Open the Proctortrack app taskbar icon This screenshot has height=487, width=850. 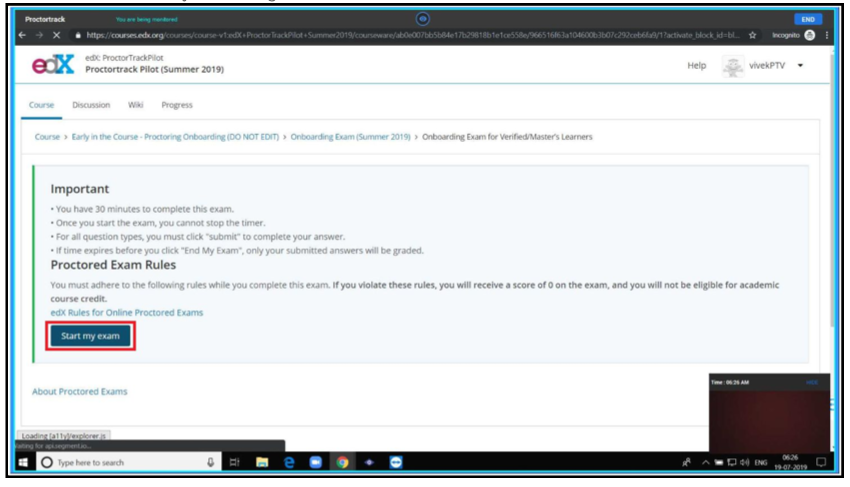(x=369, y=463)
